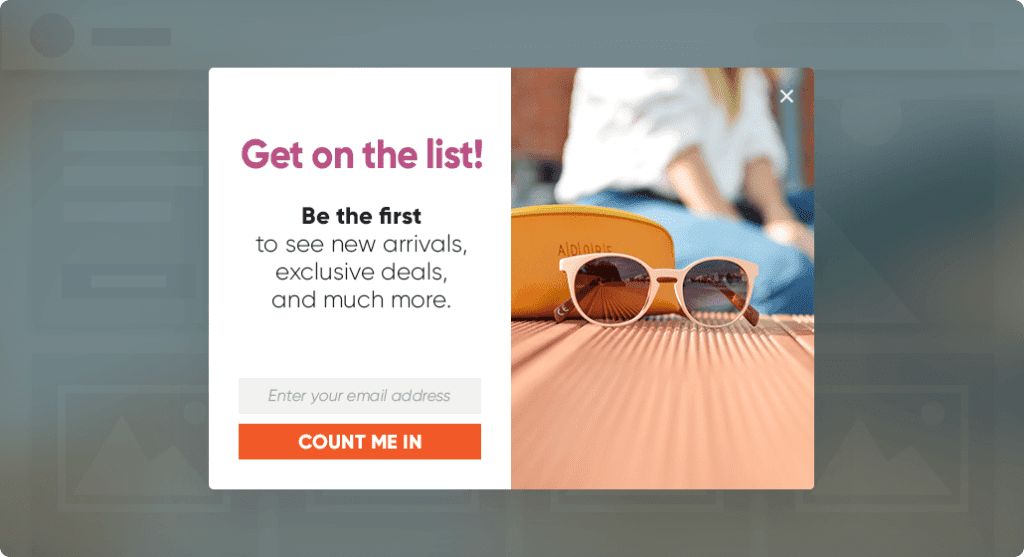This screenshot has width=1024, height=557.
Task: Click the email address input field
Action: pyautogui.click(x=360, y=396)
